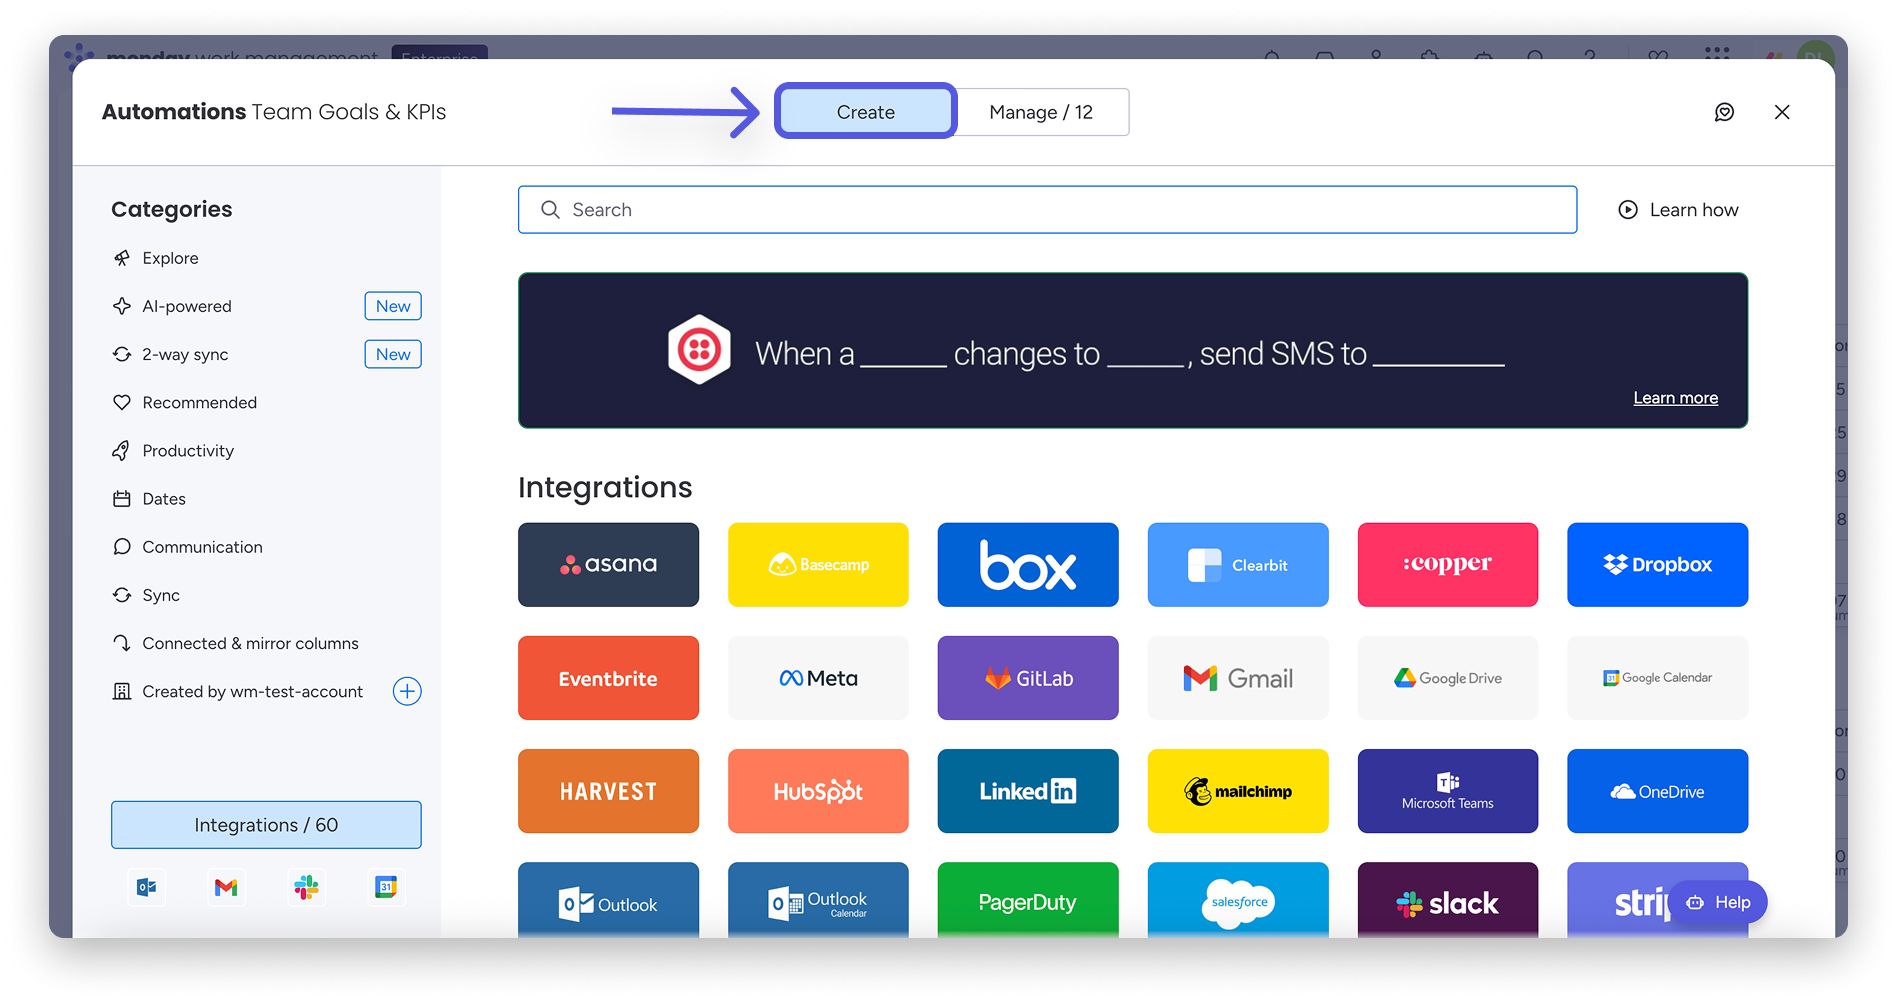Open the feedback chat icon in header
Screen dimensions: 1898x1003
(1724, 112)
